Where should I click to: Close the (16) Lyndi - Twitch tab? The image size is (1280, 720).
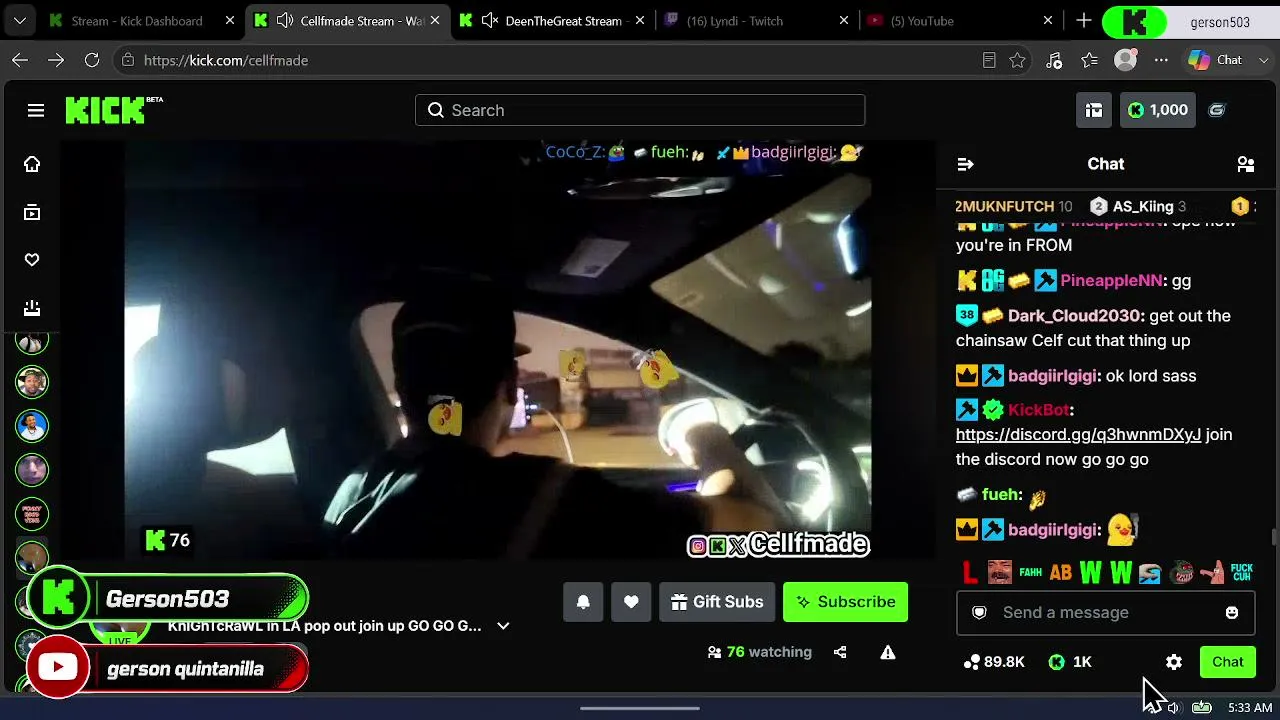(x=844, y=21)
